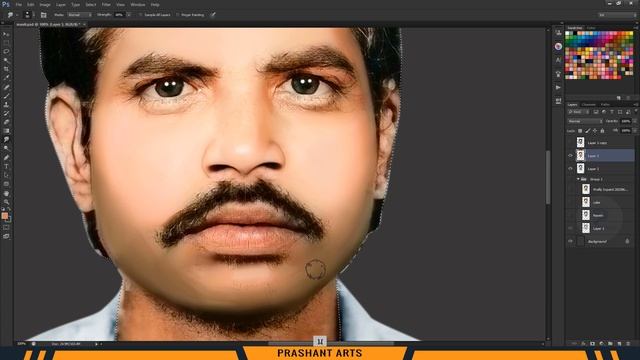The width and height of the screenshot is (640, 360).
Task: Select the Gradient tool
Action: [6, 131]
